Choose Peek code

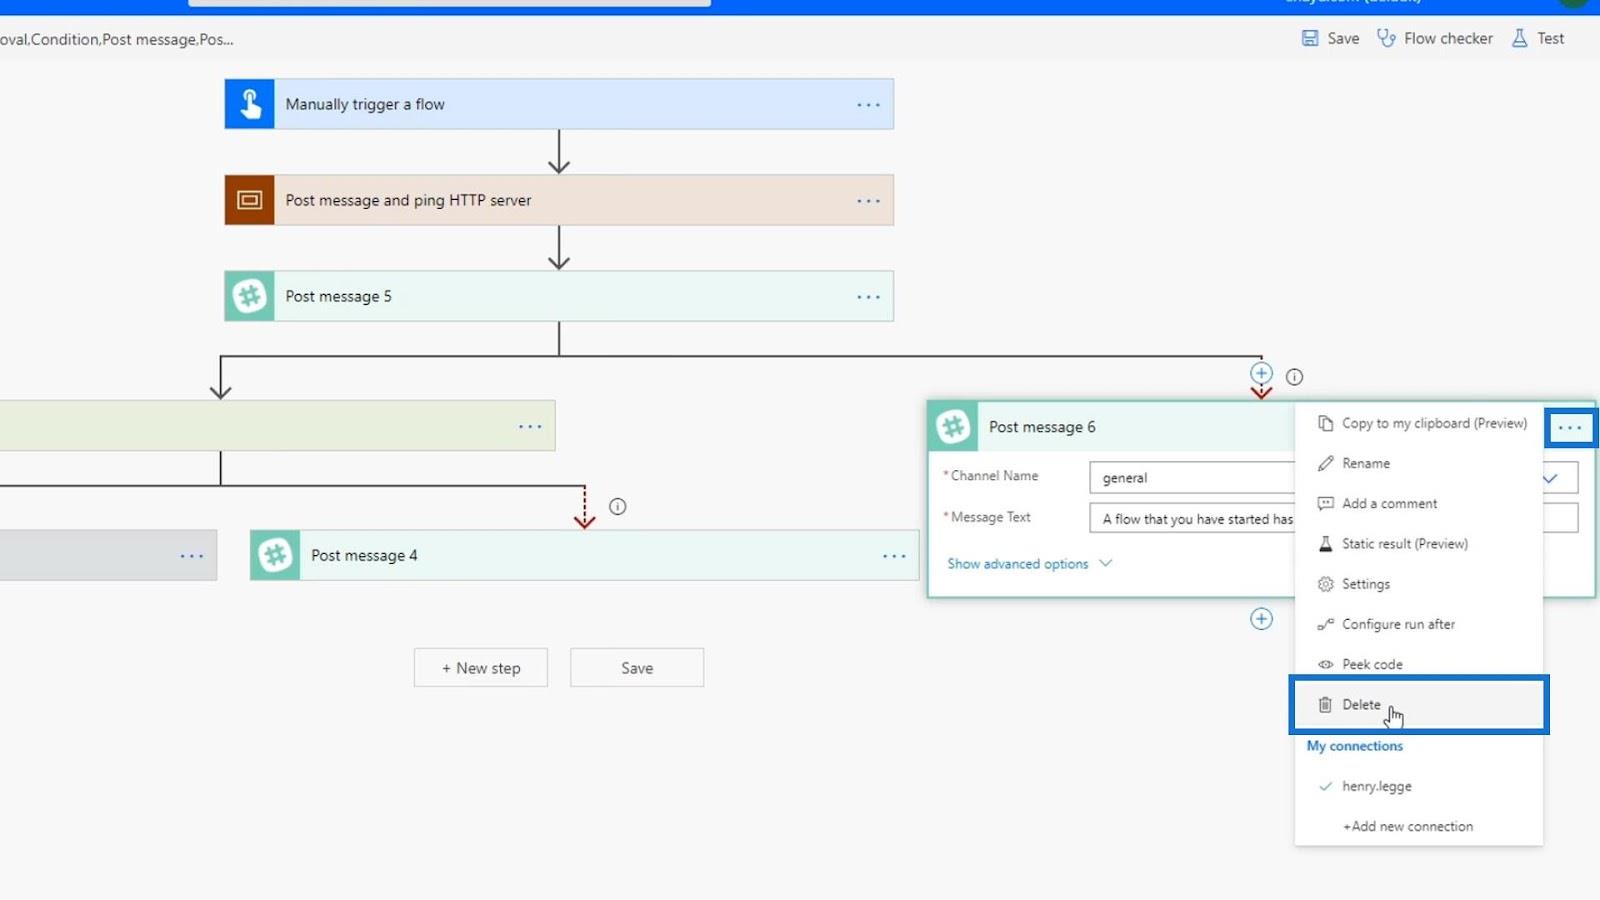tap(1419, 664)
